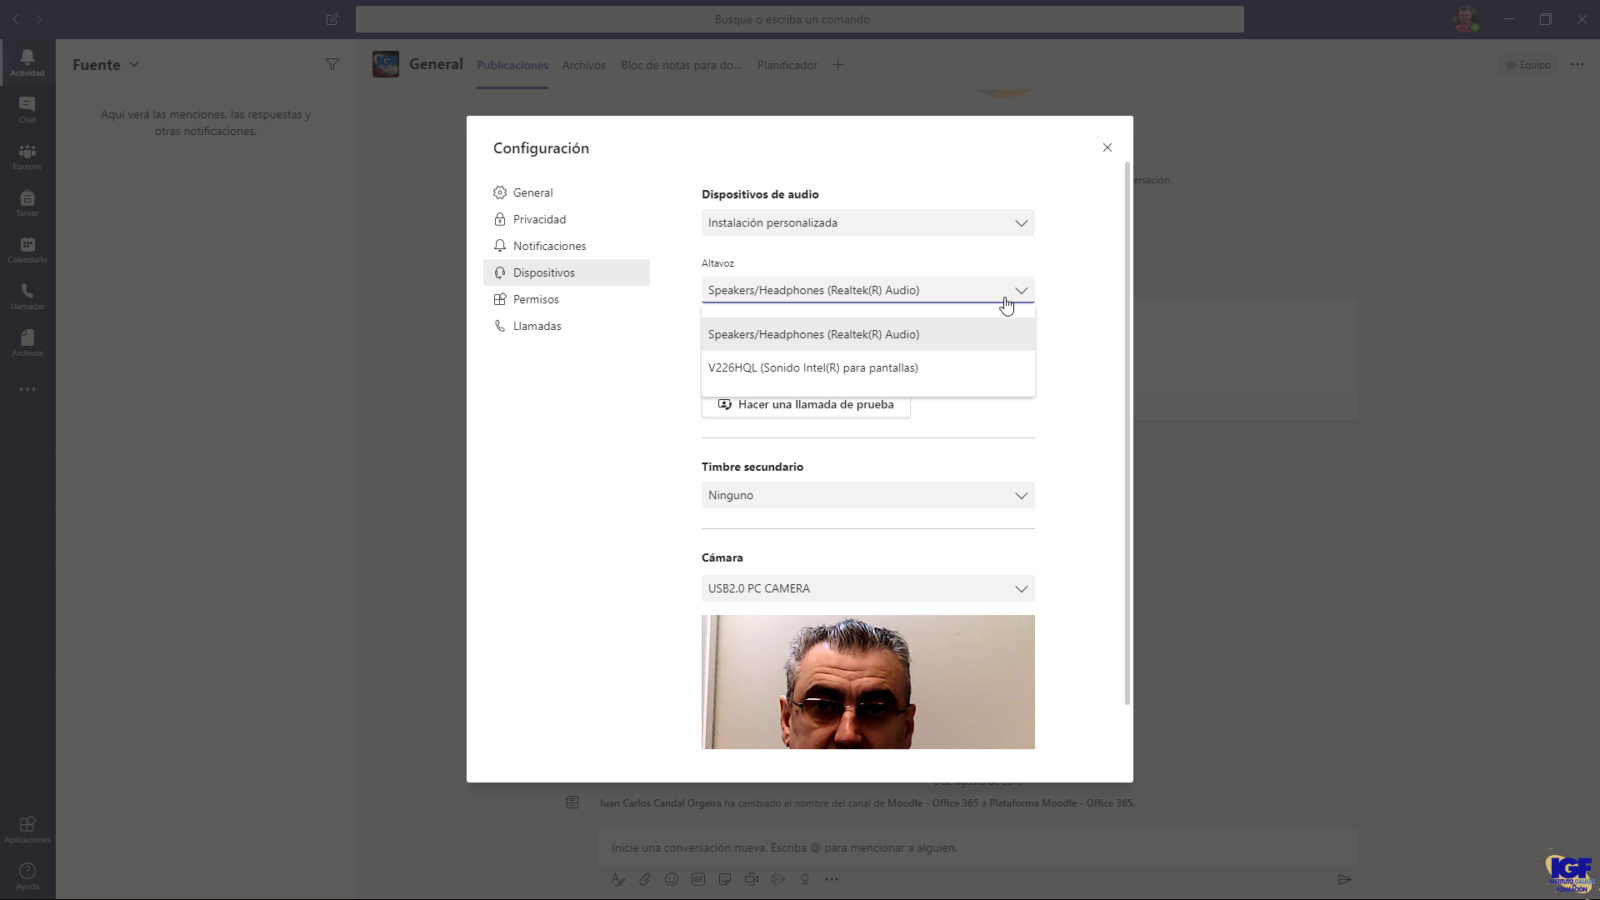Open the Archivos sidebar icon
Image resolution: width=1600 pixels, height=900 pixels.
coord(27,343)
